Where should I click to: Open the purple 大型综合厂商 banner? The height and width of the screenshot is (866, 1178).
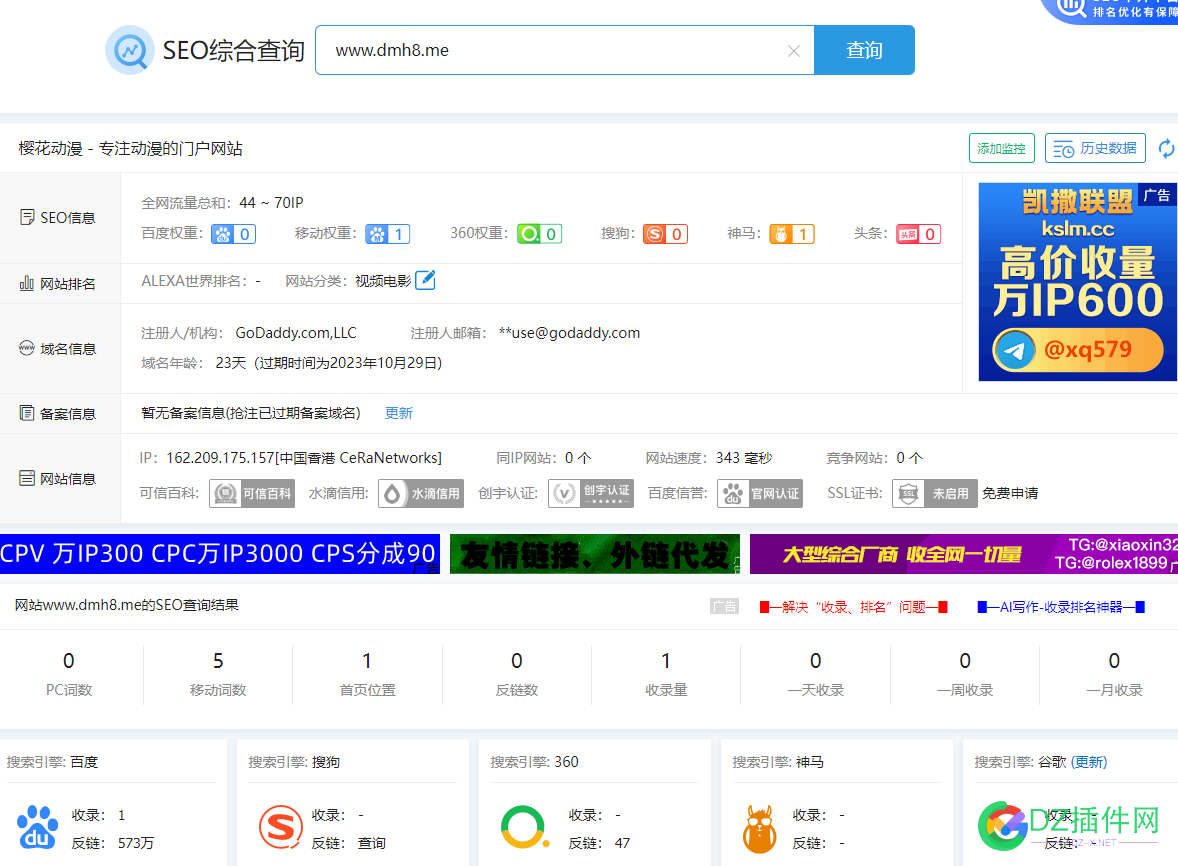(x=964, y=554)
